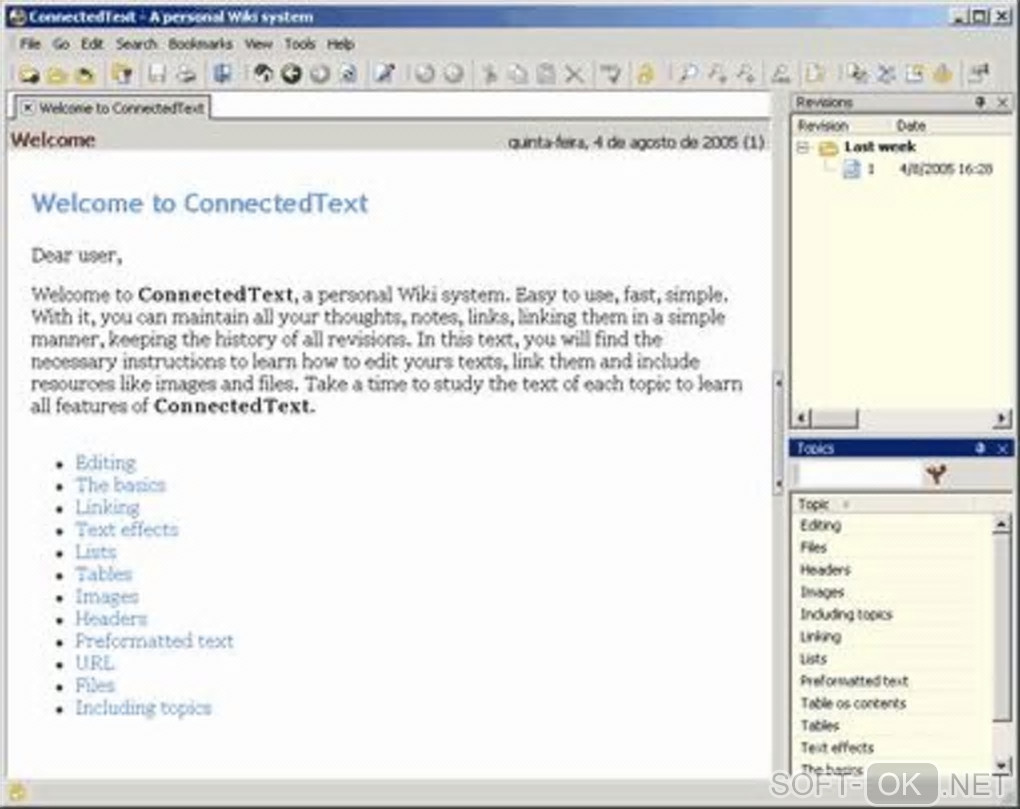Pin the Revisions panel
Viewport: 1020px width, 809px height.
pyautogui.click(x=980, y=102)
